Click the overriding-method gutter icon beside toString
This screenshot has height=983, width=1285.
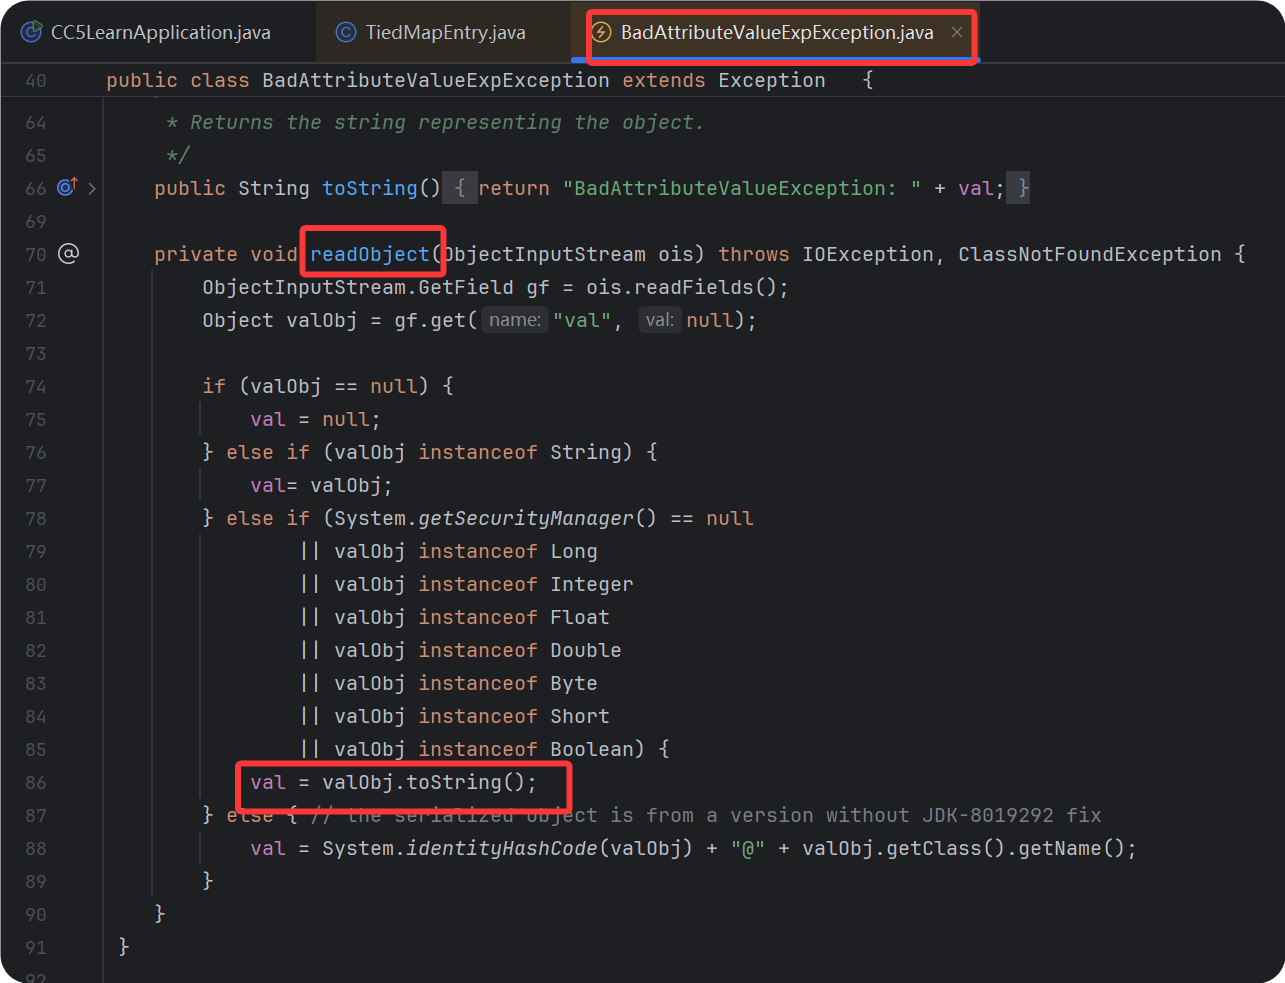[66, 187]
